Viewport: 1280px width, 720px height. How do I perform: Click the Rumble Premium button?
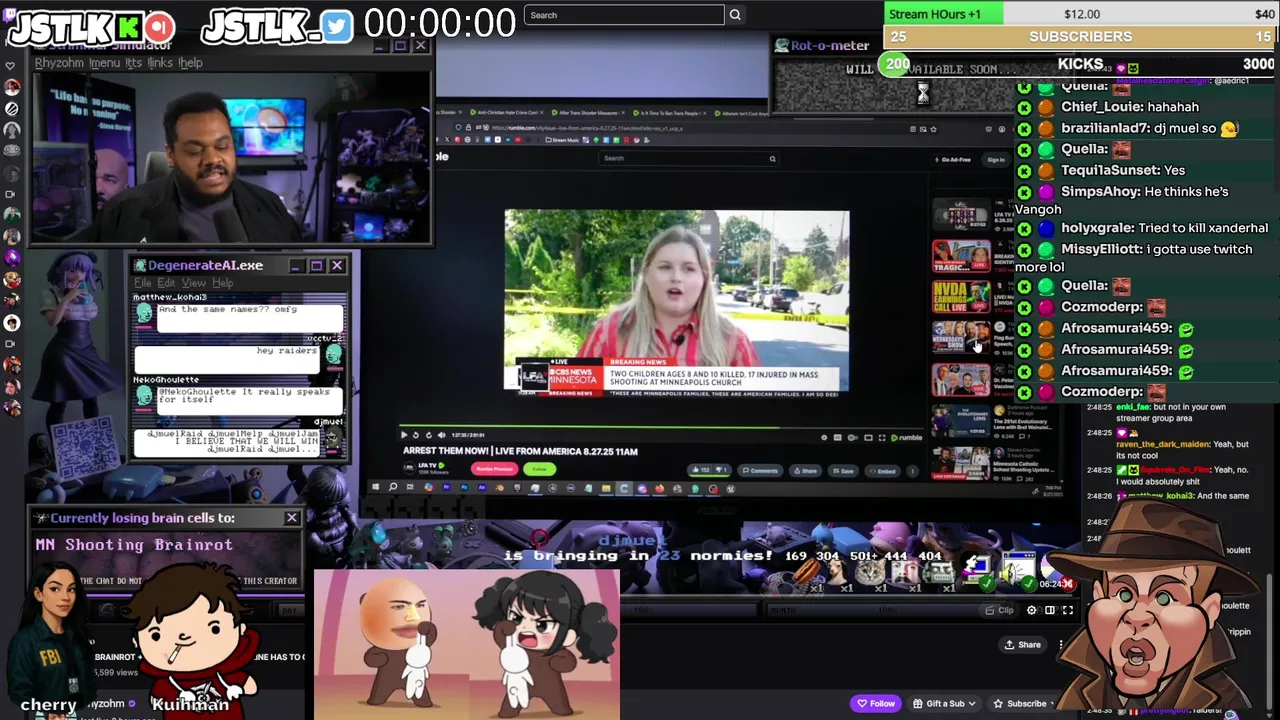495,469
